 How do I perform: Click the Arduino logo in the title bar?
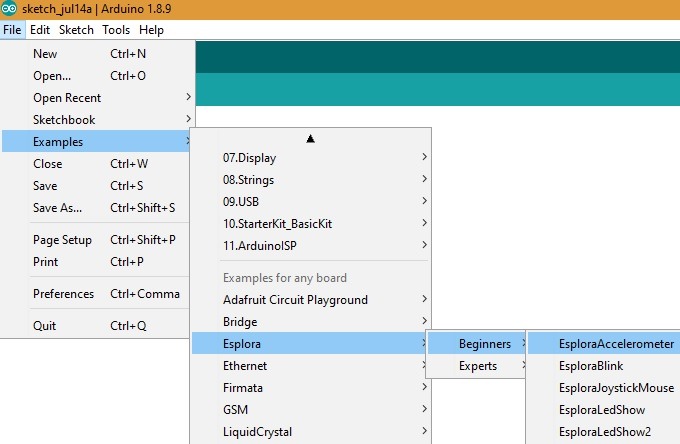tap(9, 8)
